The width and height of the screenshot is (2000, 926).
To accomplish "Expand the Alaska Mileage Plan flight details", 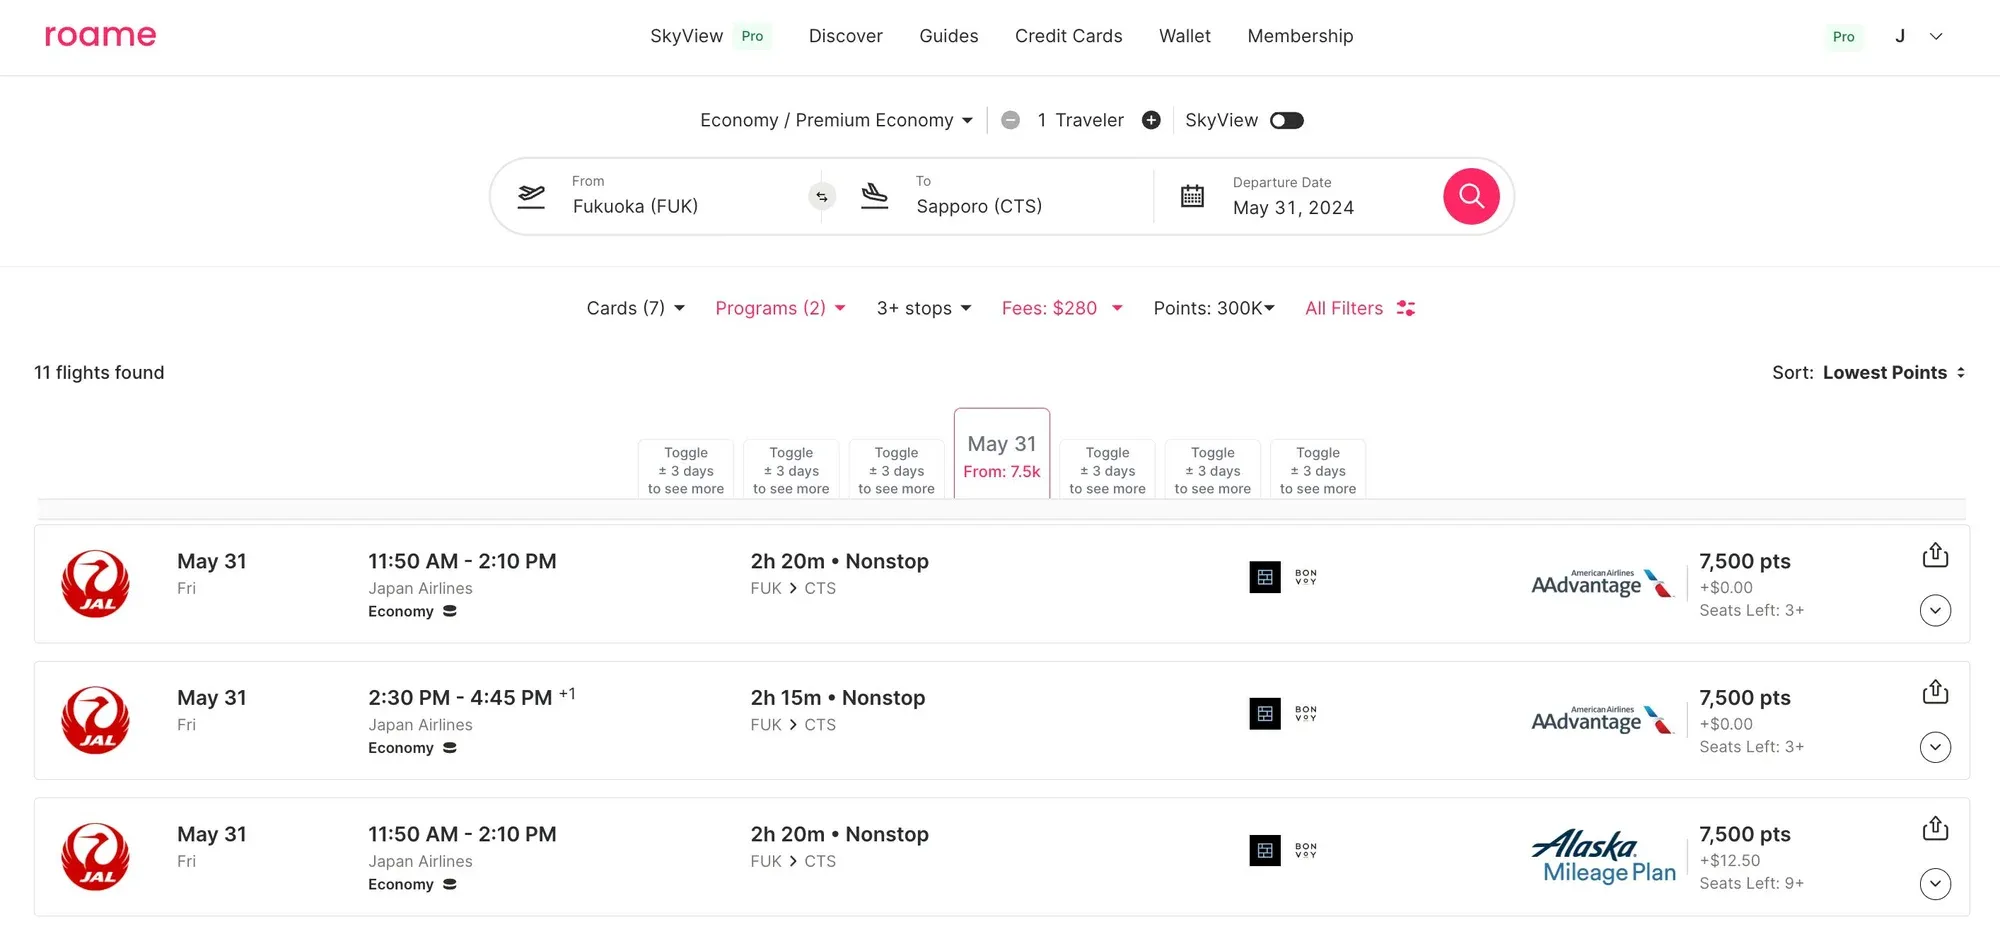I will coord(1935,883).
